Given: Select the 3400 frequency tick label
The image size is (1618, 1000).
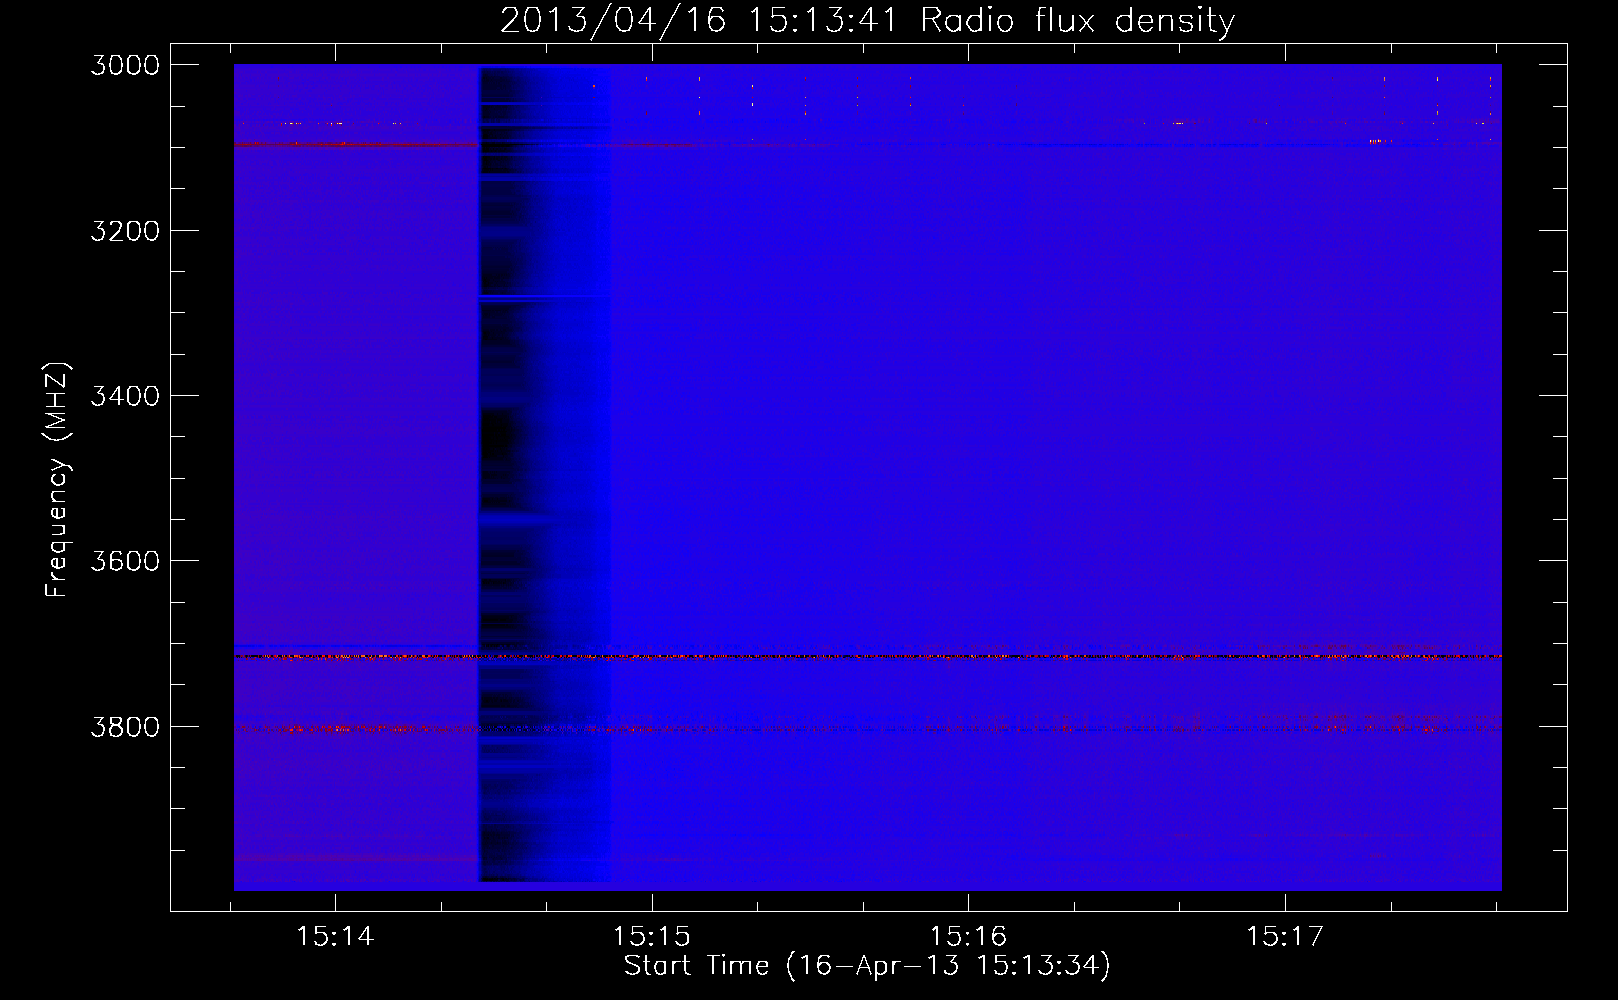Looking at the screenshot, I should click(125, 396).
